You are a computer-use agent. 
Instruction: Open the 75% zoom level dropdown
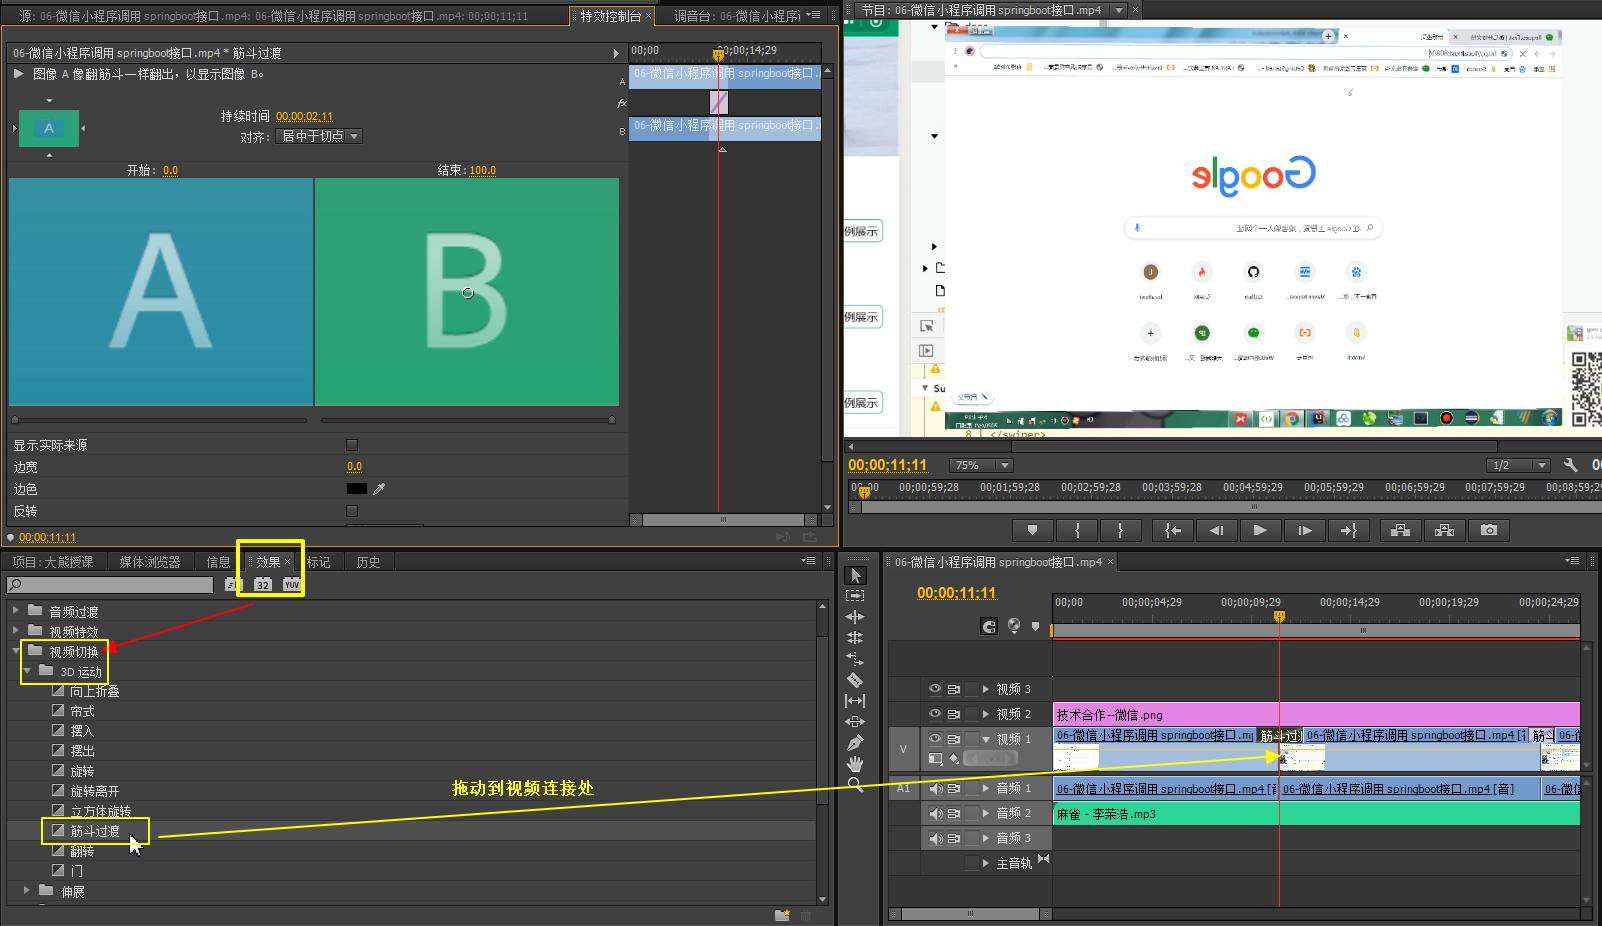pyautogui.click(x=981, y=465)
